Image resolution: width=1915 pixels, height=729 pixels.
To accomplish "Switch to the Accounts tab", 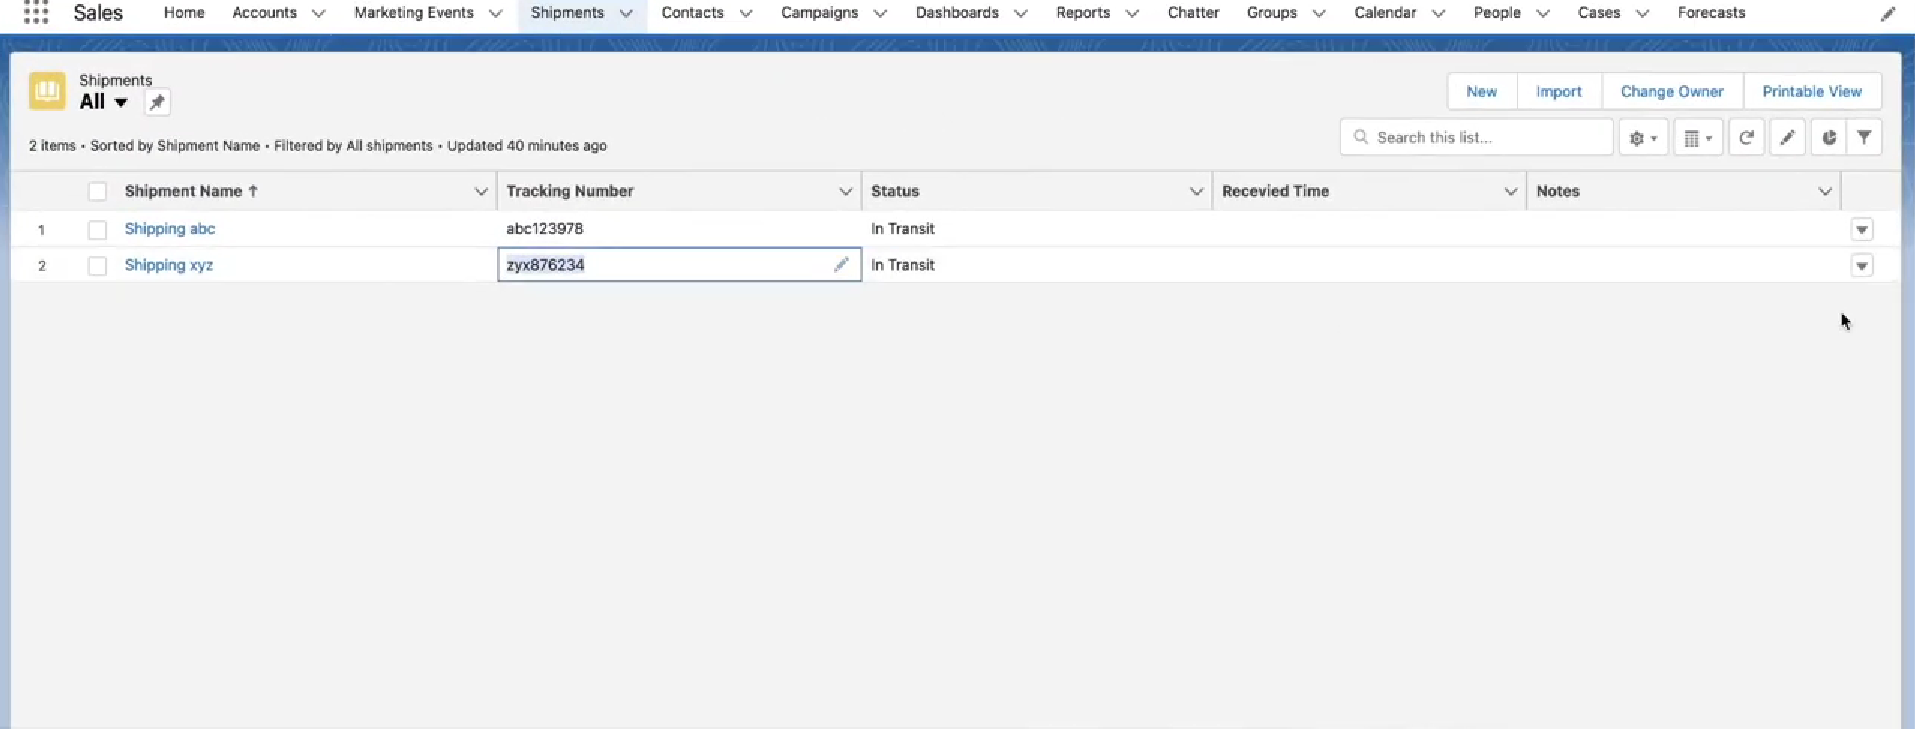I will click(264, 13).
